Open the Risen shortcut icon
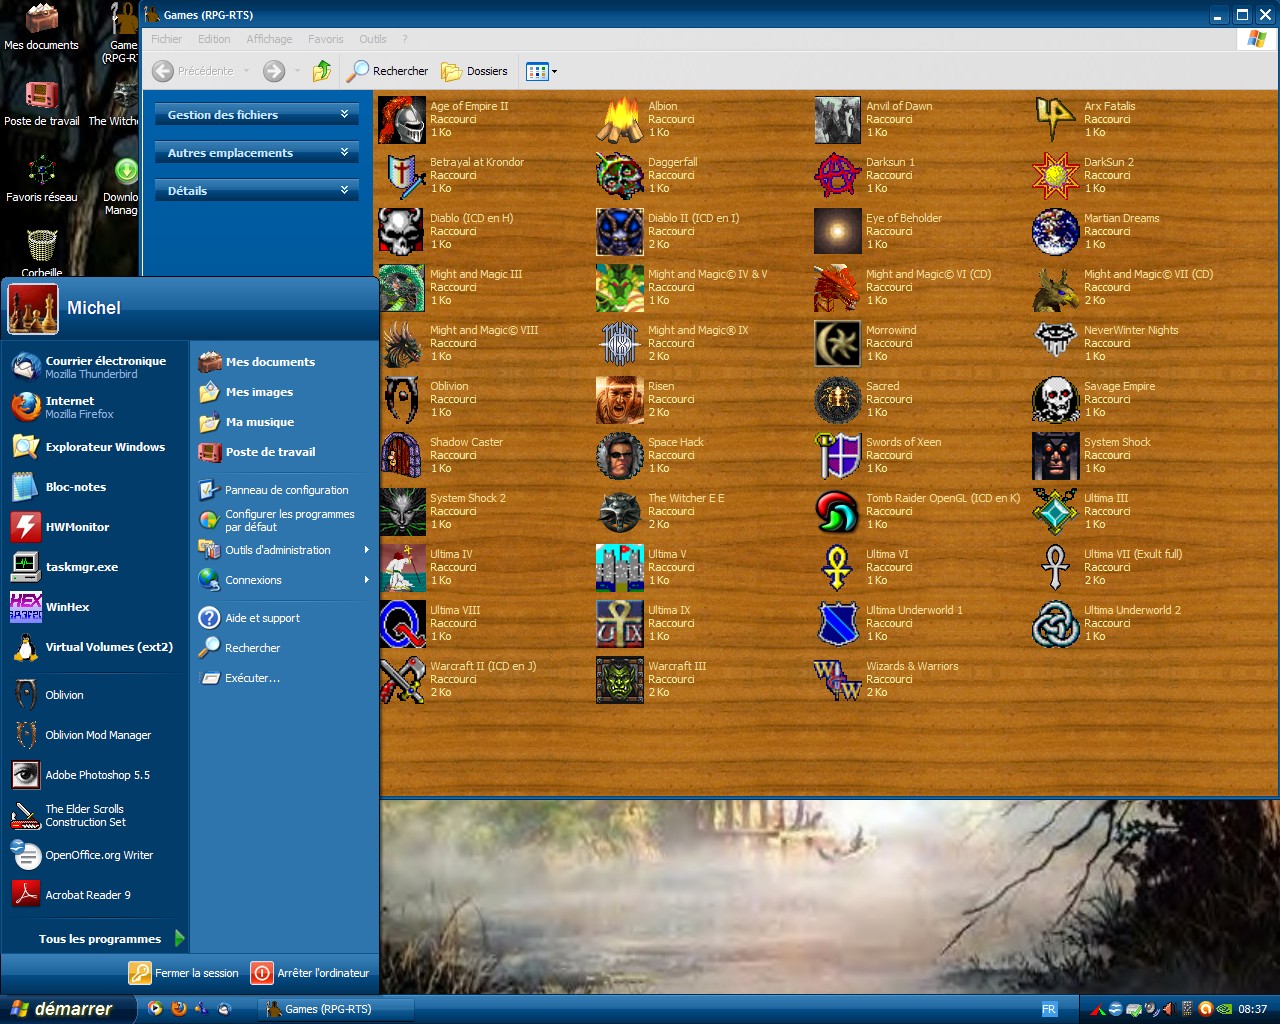 pos(620,400)
